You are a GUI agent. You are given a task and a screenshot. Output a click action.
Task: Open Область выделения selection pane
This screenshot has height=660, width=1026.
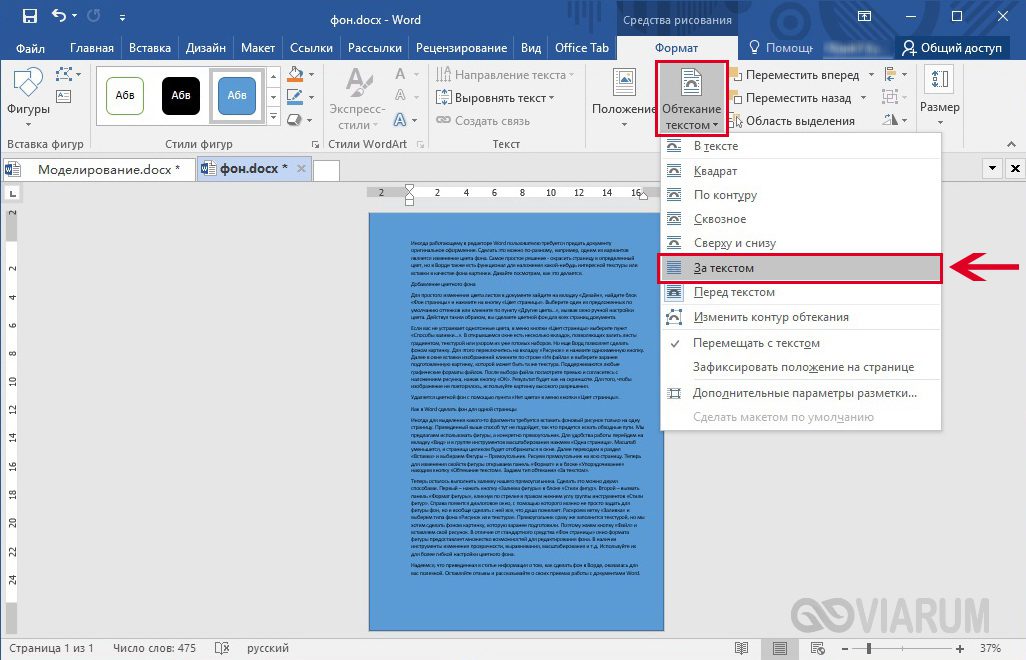tap(792, 120)
